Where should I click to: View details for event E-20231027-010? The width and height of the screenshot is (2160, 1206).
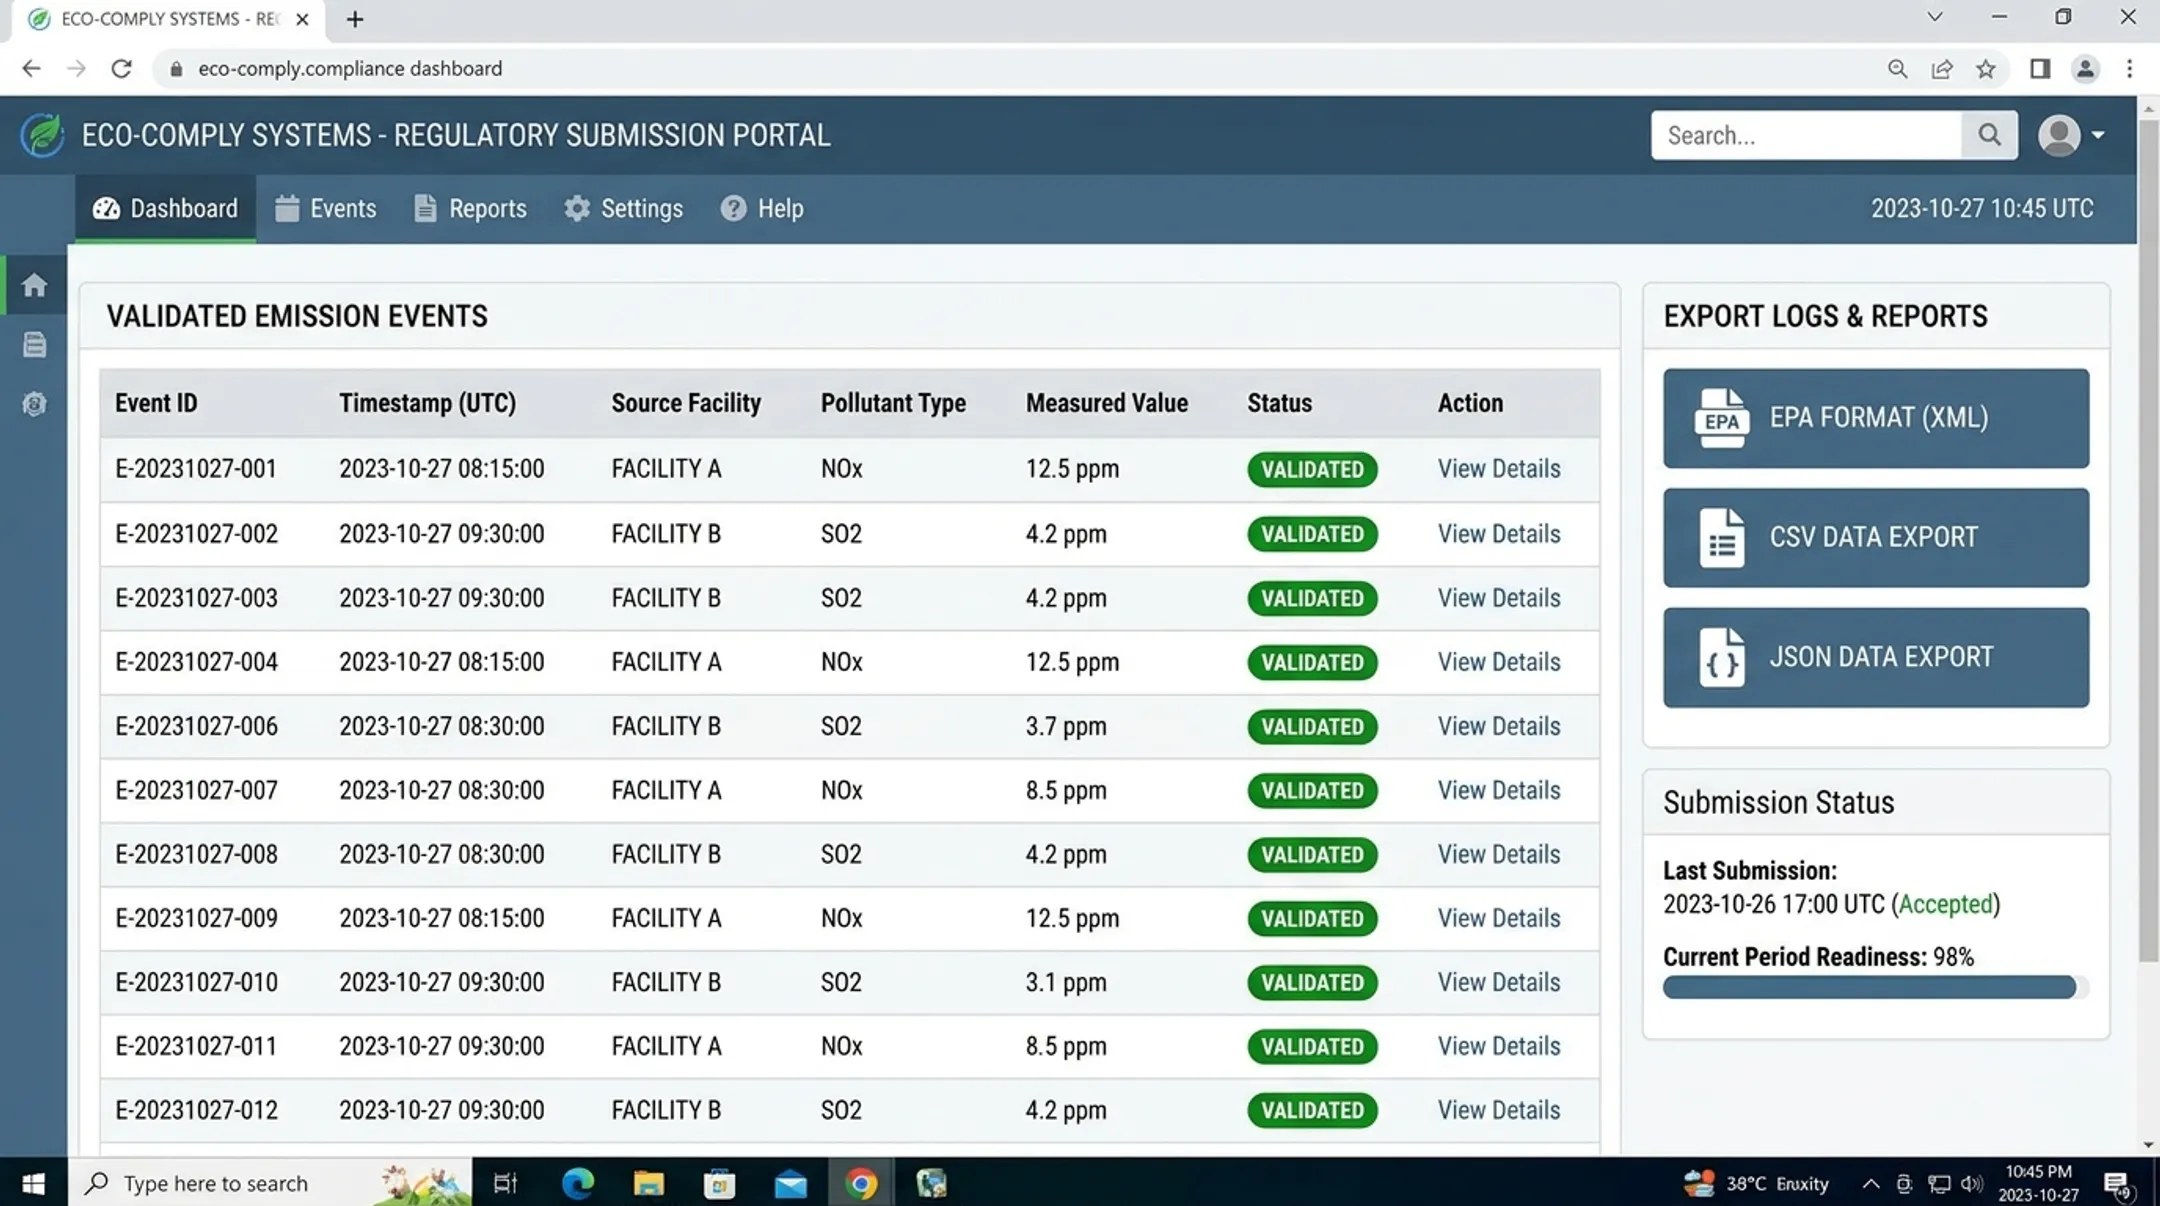pyautogui.click(x=1498, y=982)
